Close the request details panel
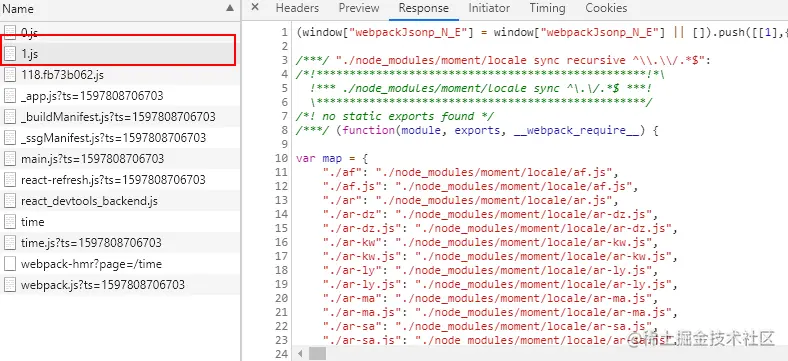This screenshot has width=788, height=361. (x=255, y=8)
